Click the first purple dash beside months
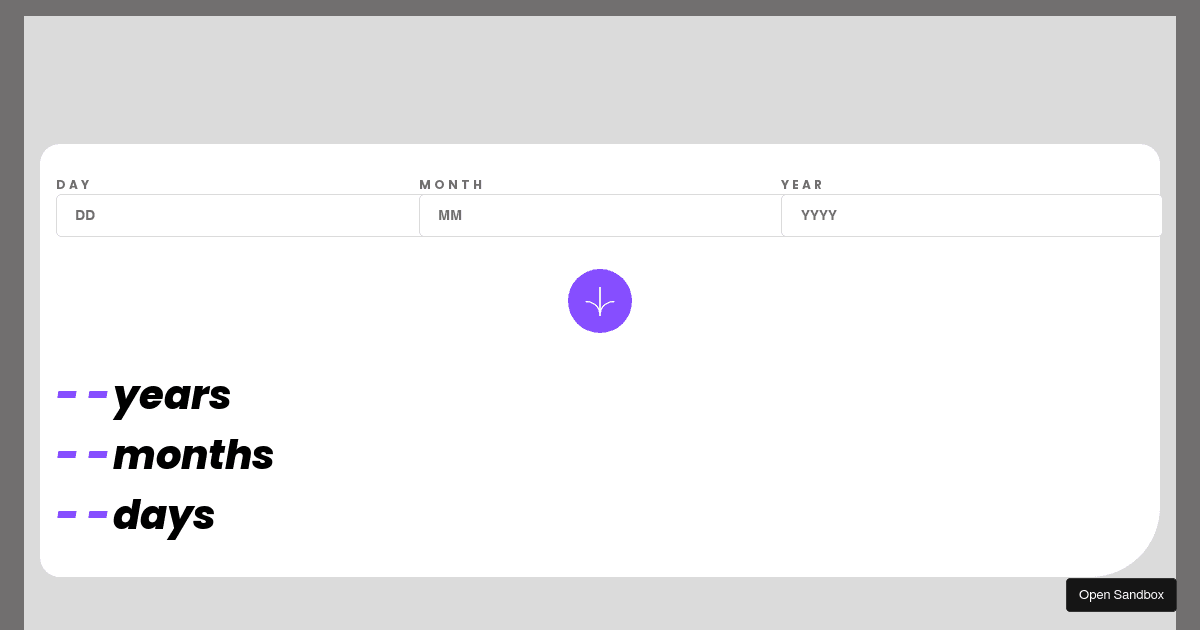1200x630 pixels. point(67,455)
